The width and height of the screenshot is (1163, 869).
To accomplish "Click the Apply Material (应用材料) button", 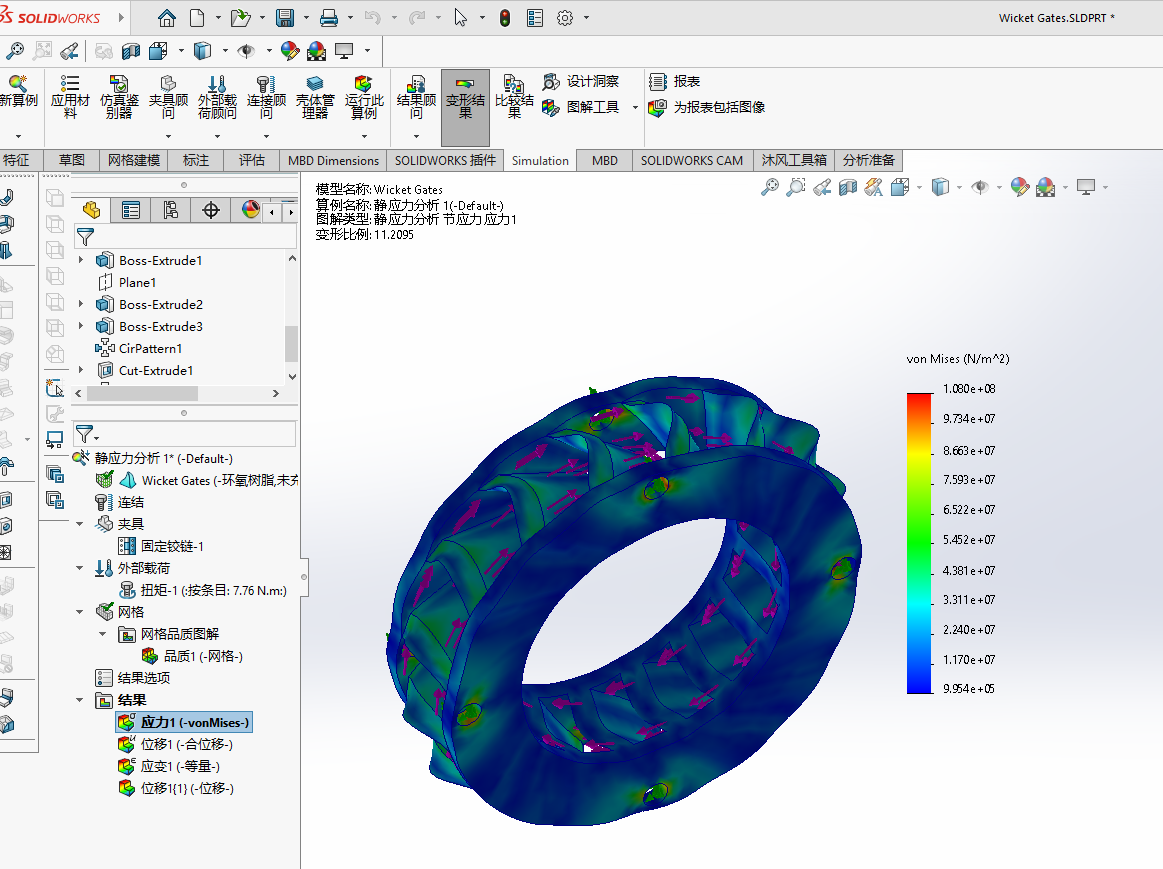I will [70, 97].
